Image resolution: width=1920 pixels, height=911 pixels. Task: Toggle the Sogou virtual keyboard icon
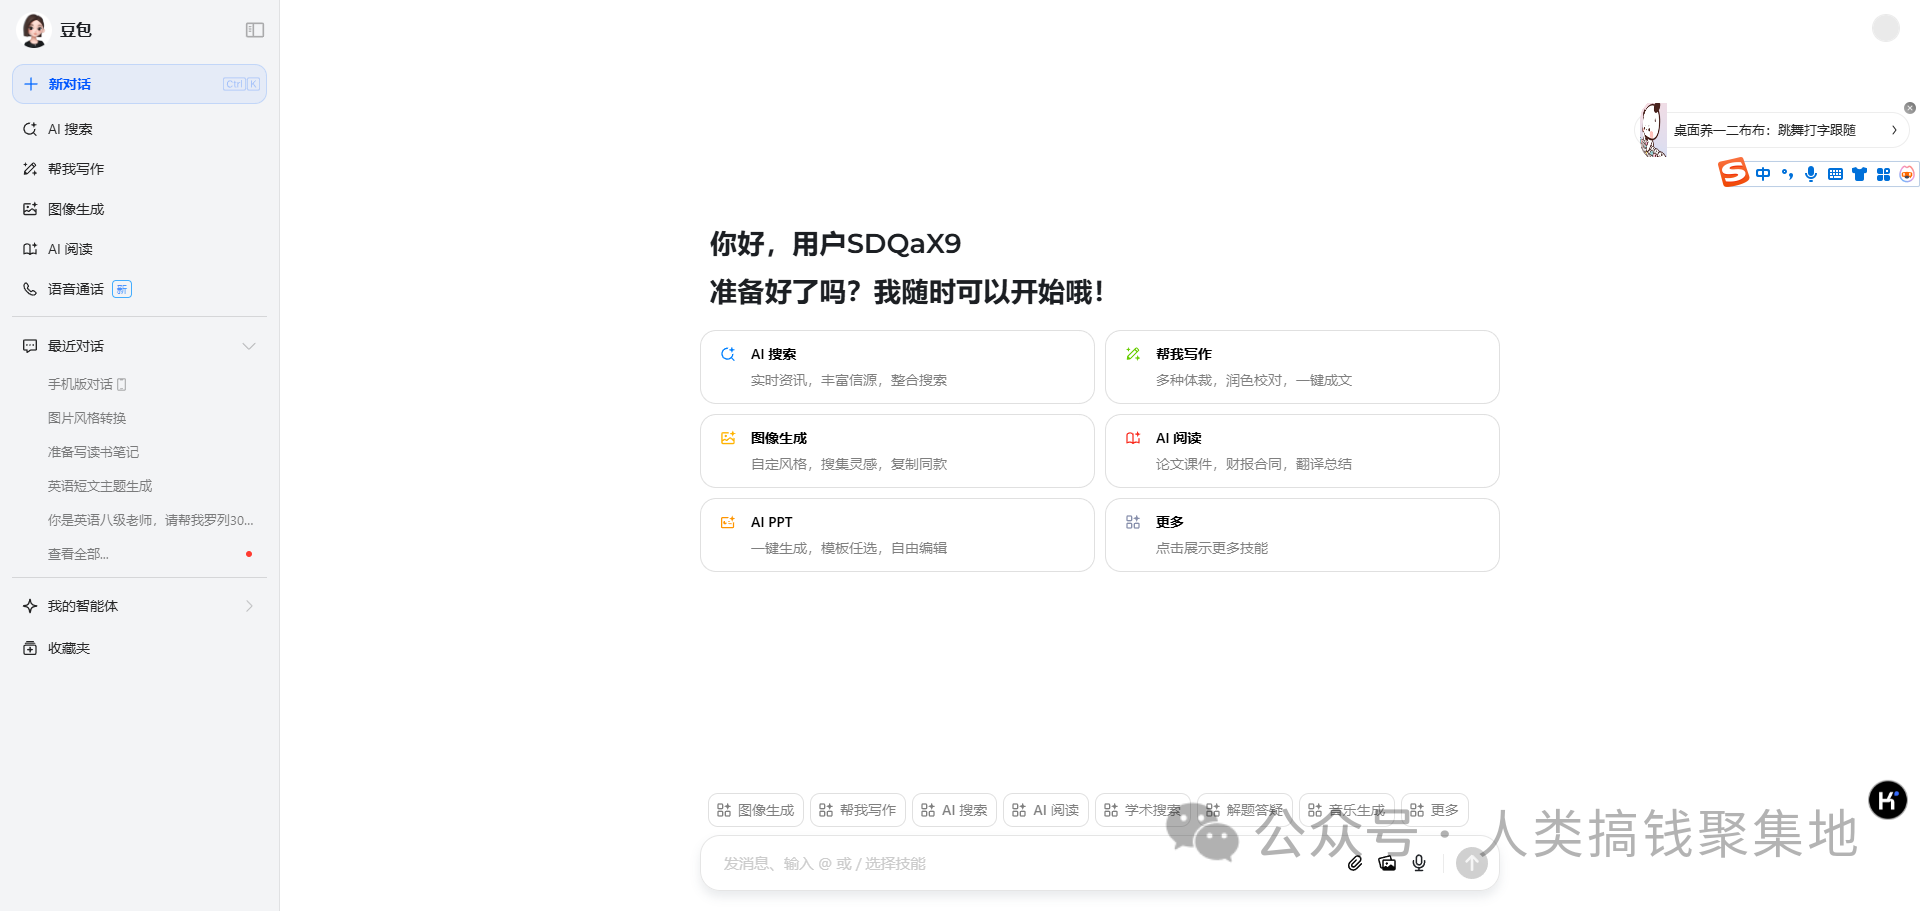[x=1835, y=173]
